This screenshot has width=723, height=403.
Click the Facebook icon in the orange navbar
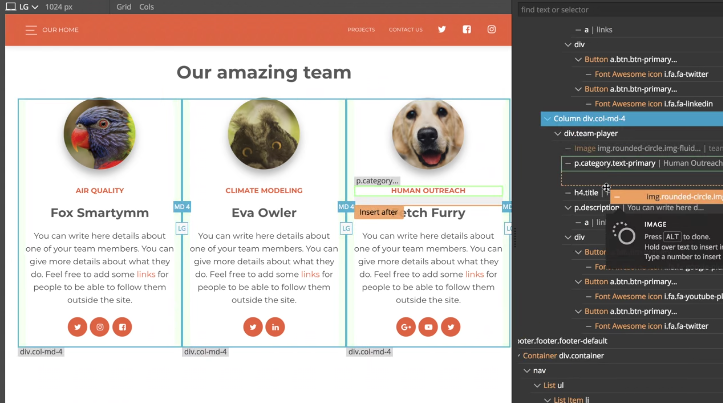(x=467, y=30)
